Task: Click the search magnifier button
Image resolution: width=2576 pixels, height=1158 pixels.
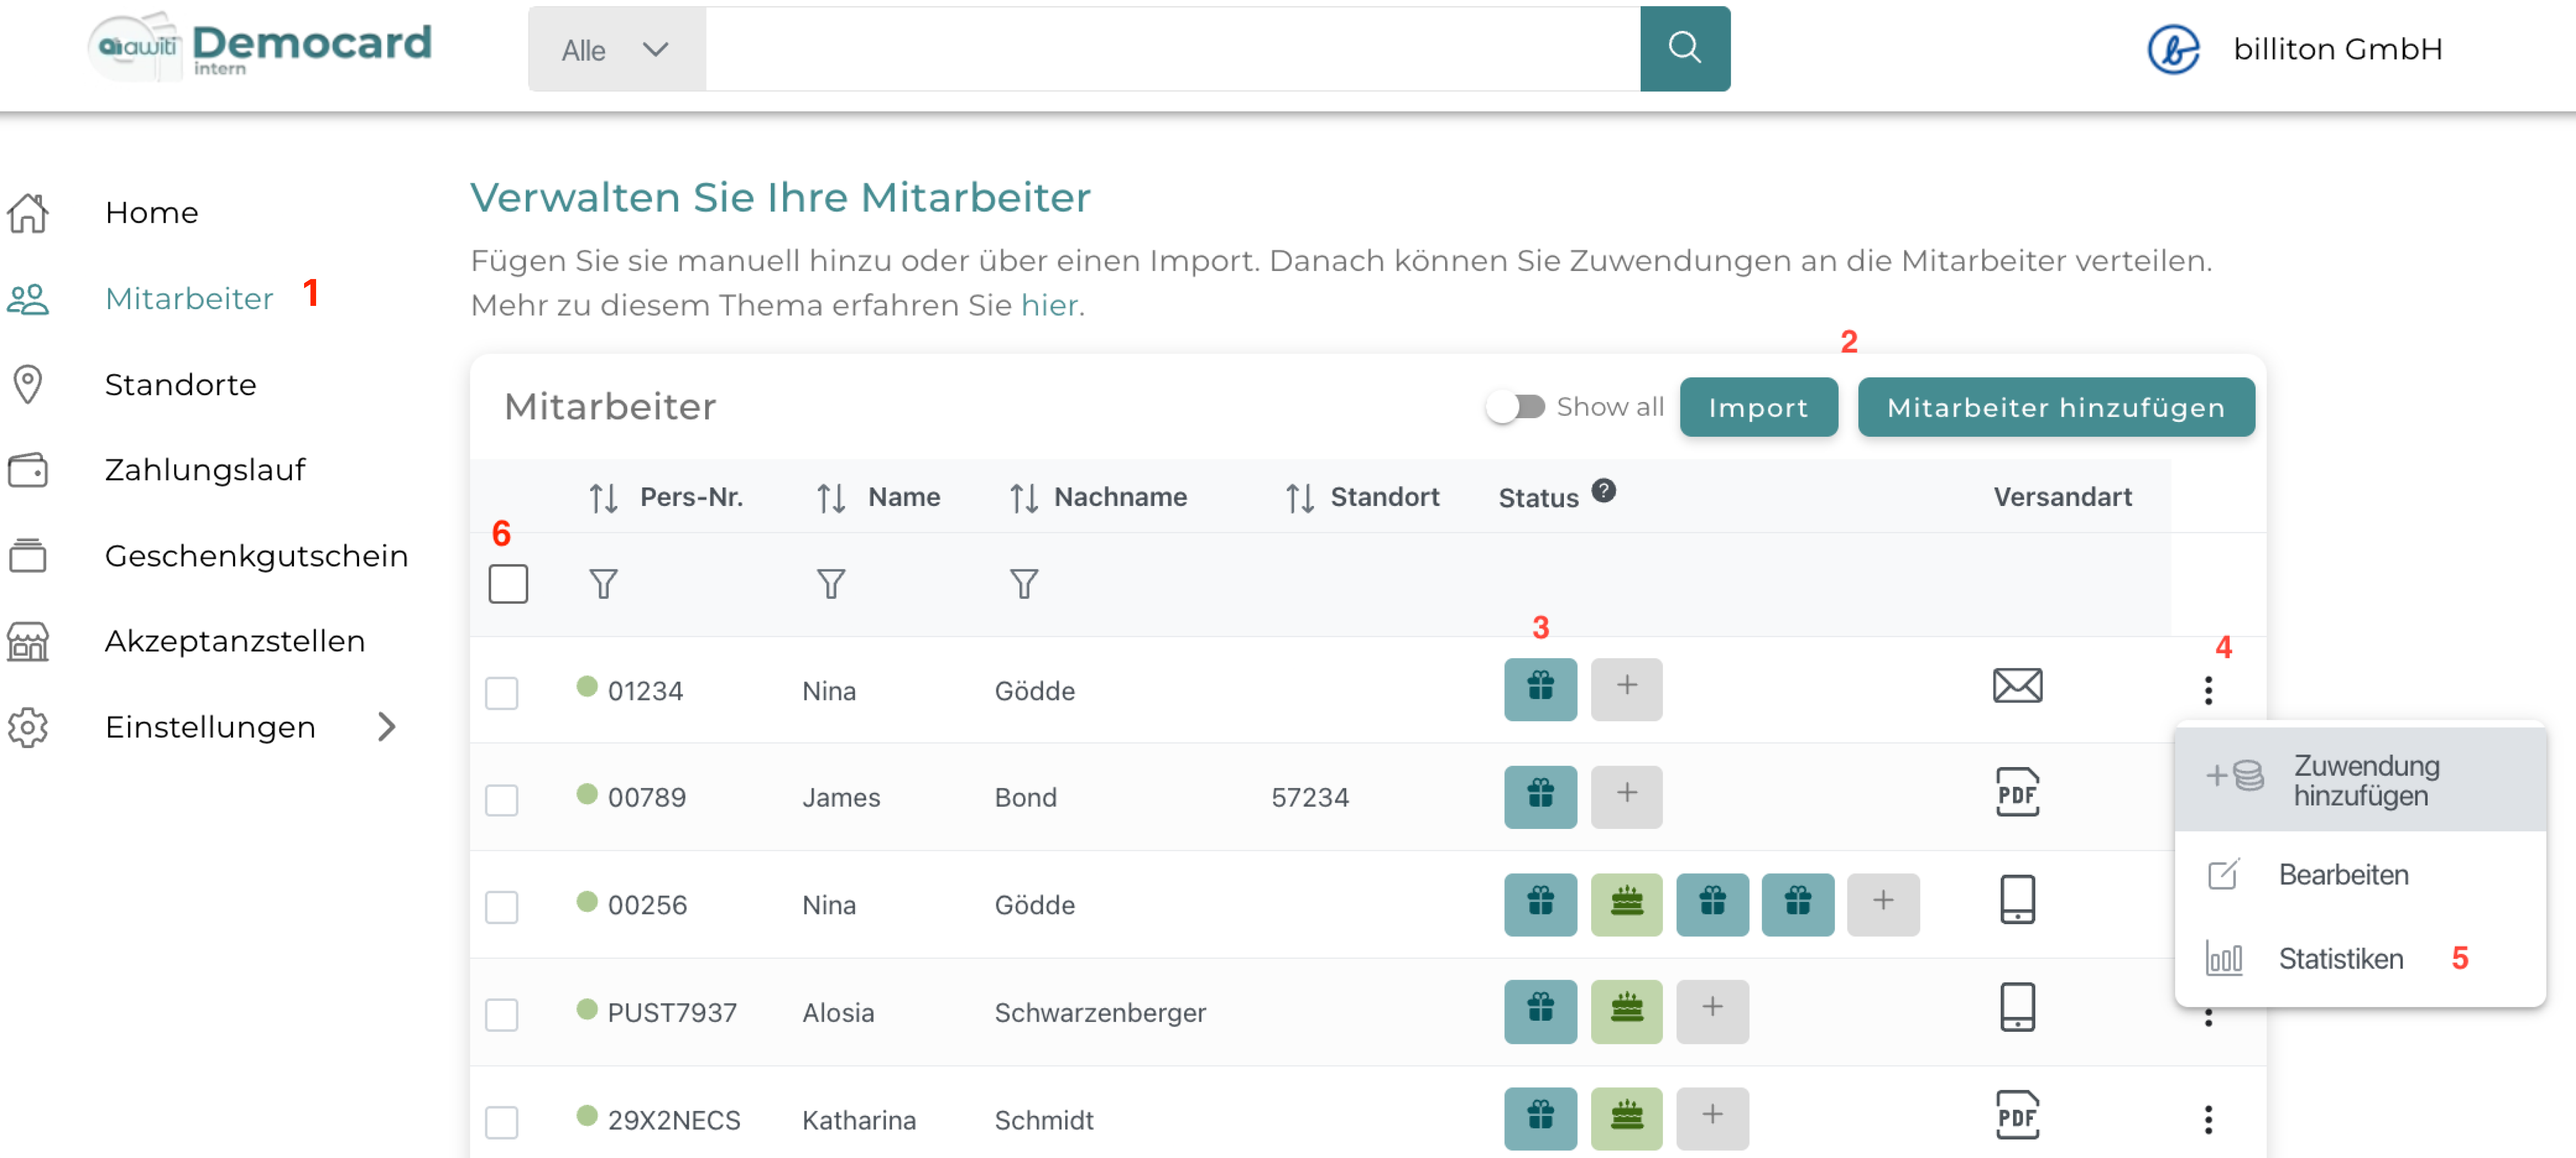Action: (x=1684, y=48)
